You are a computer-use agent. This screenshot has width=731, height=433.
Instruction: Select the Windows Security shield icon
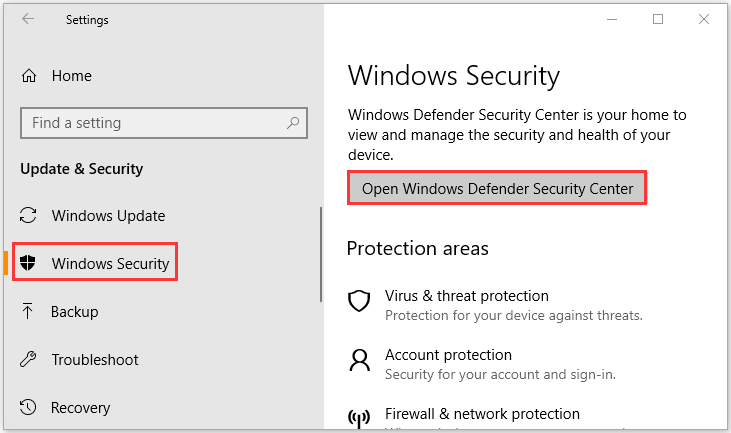point(28,263)
